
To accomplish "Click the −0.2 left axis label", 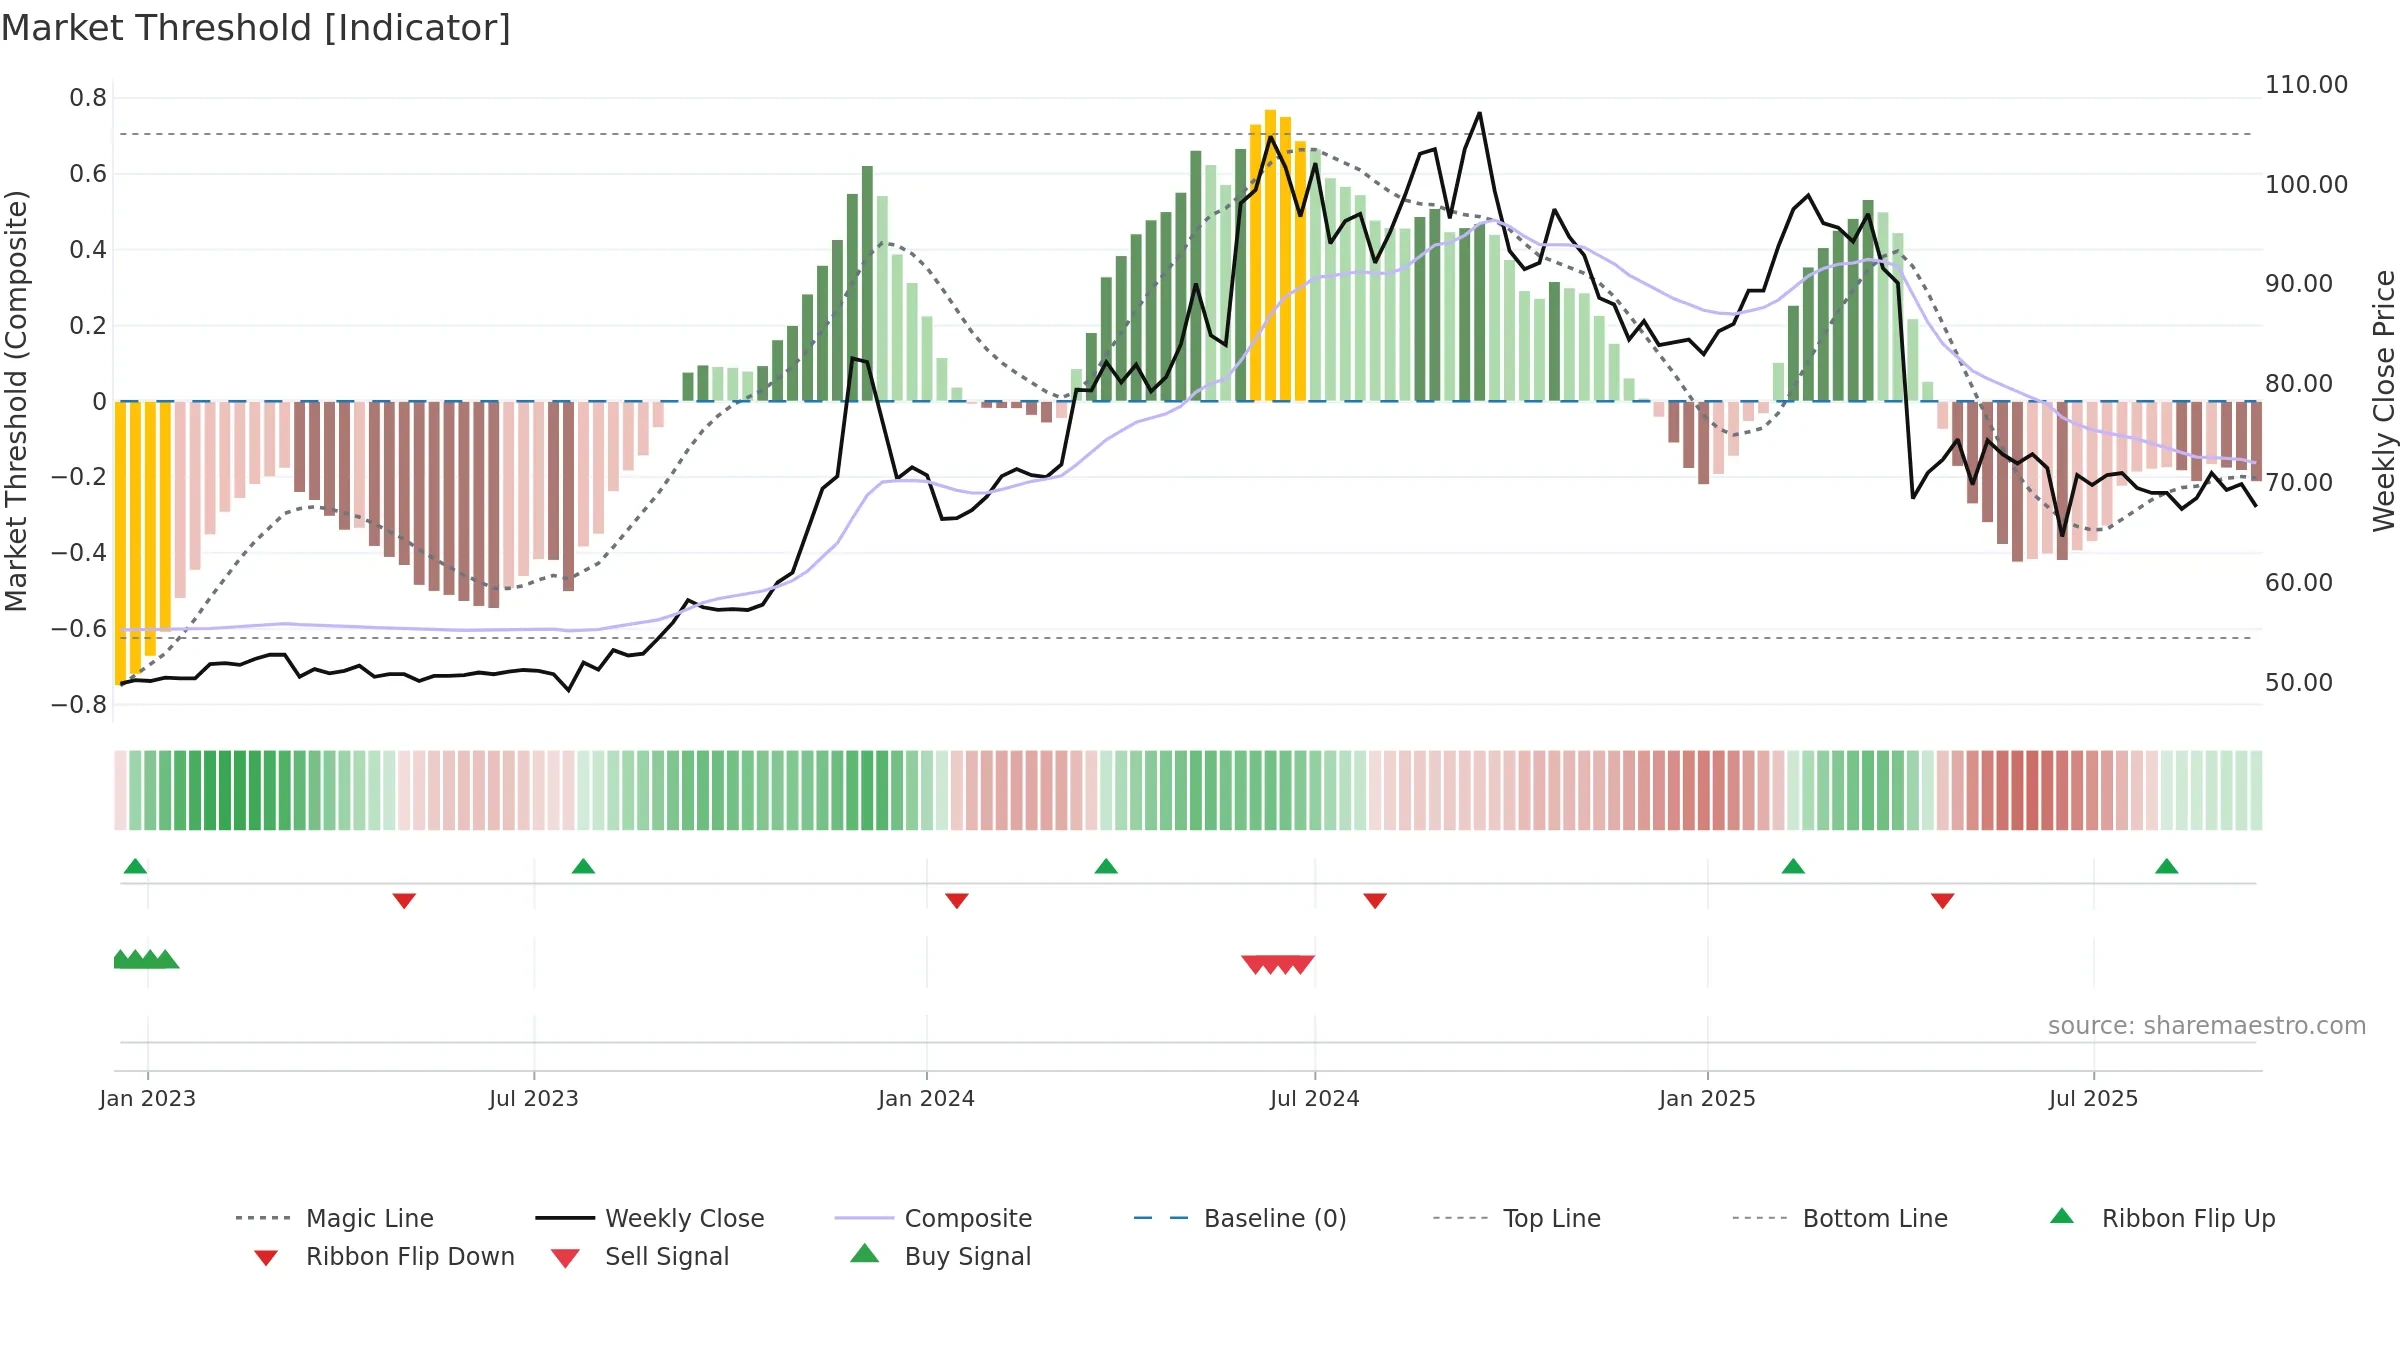I will (79, 477).
